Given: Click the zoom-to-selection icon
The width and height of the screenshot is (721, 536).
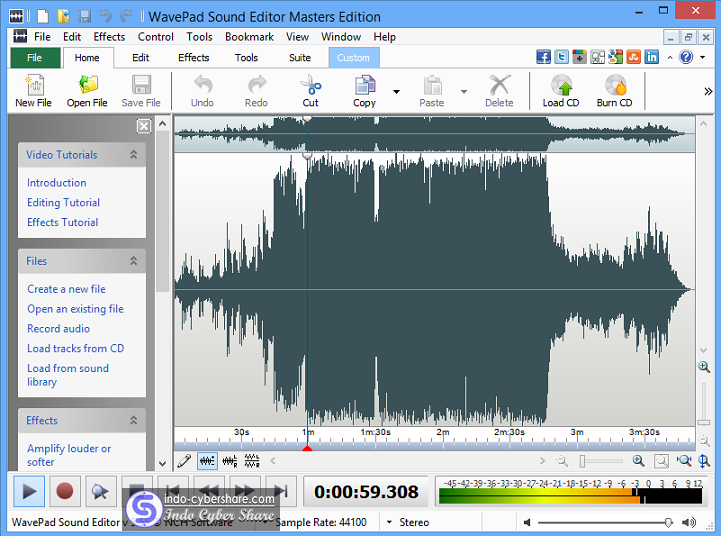Looking at the screenshot, I should 661,461.
